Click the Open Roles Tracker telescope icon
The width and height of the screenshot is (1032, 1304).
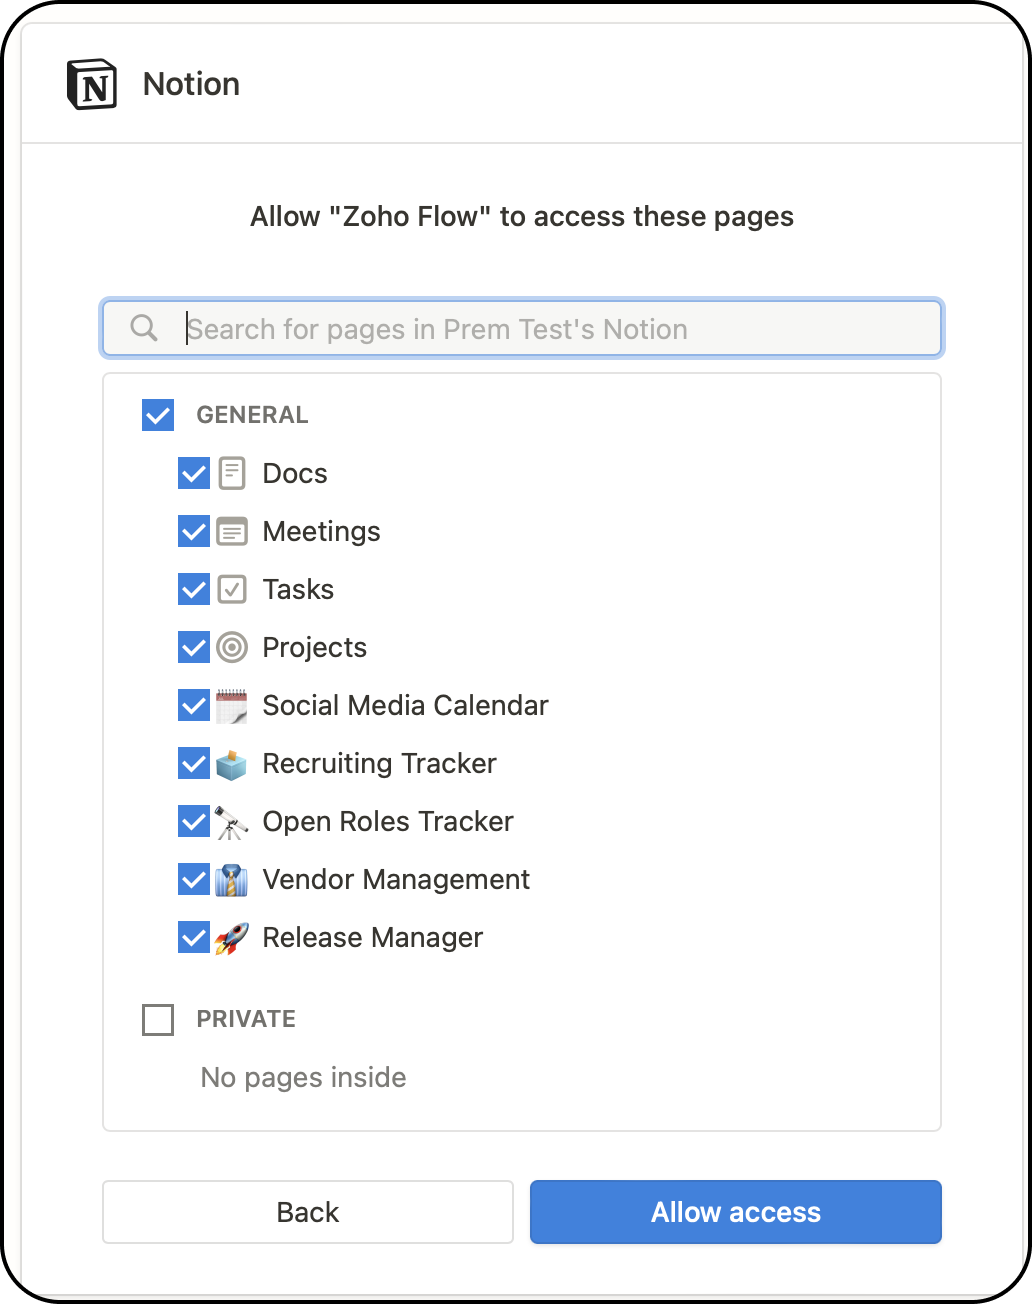click(232, 822)
